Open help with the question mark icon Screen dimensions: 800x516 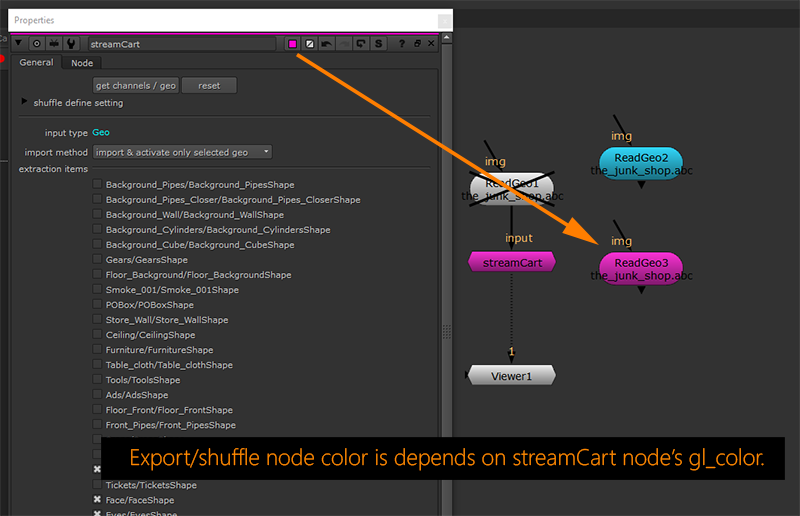402,44
